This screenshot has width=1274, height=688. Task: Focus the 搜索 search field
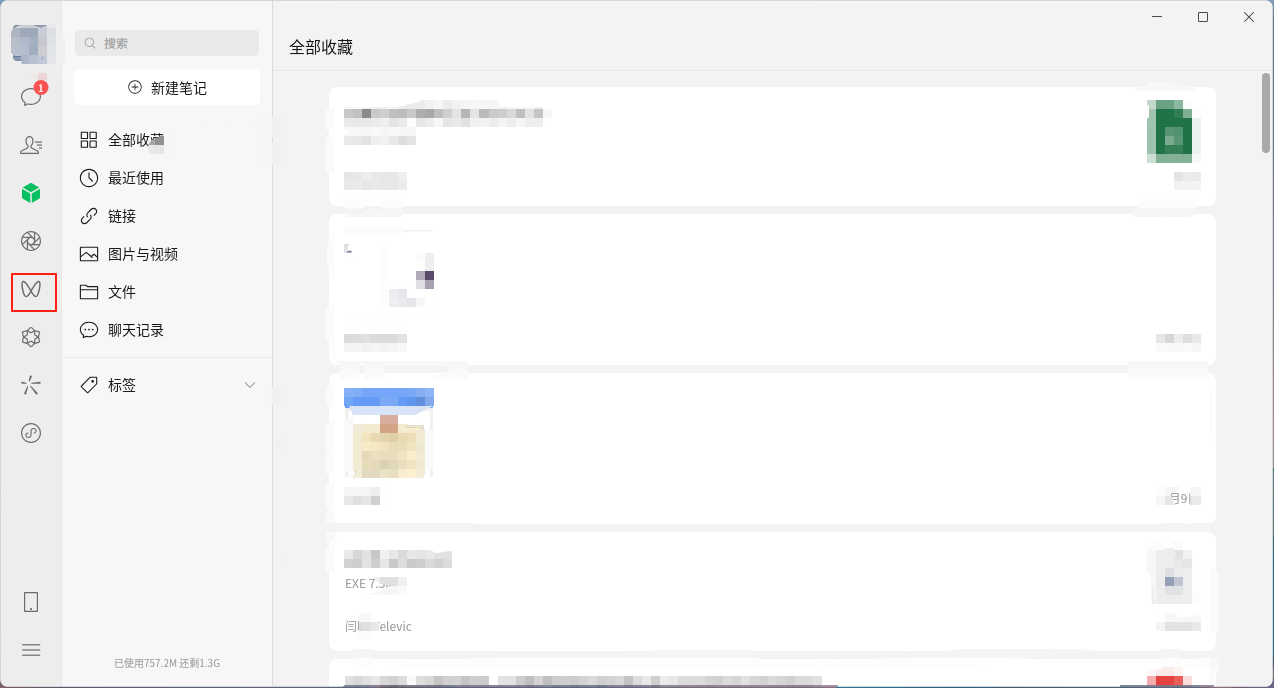(167, 43)
